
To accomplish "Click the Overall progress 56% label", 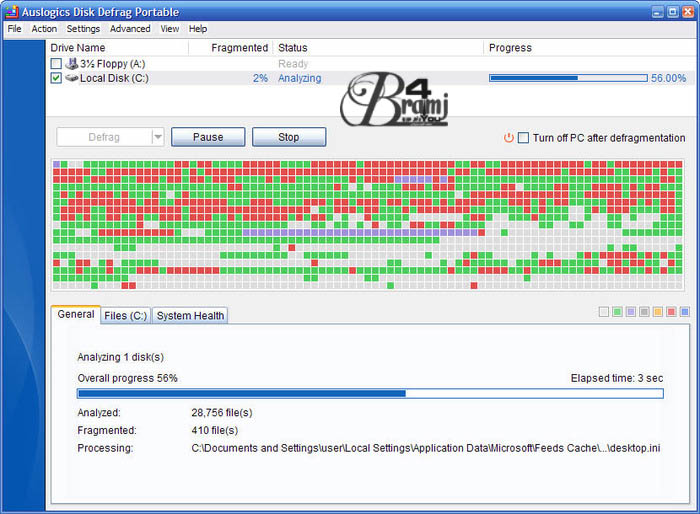I will point(128,378).
